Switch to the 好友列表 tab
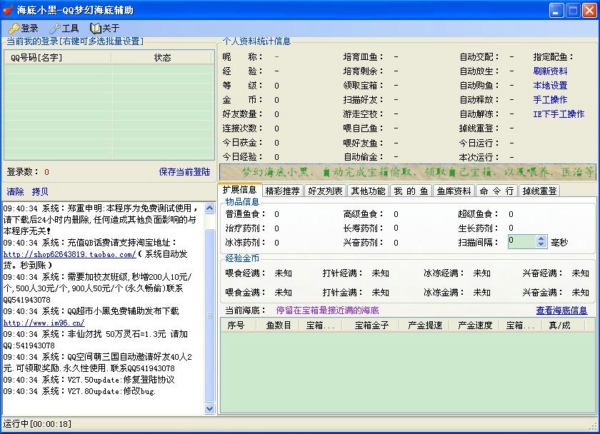600x434 pixels. pos(325,191)
